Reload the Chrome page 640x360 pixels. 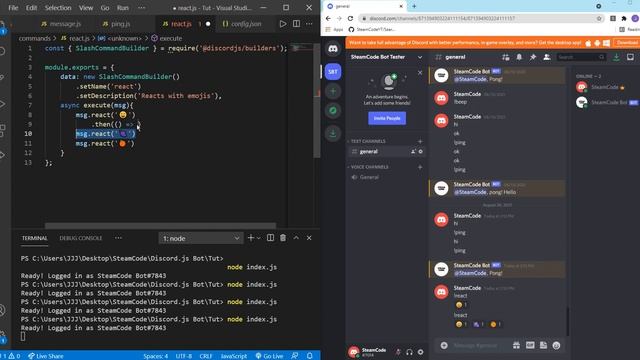click(x=350, y=18)
